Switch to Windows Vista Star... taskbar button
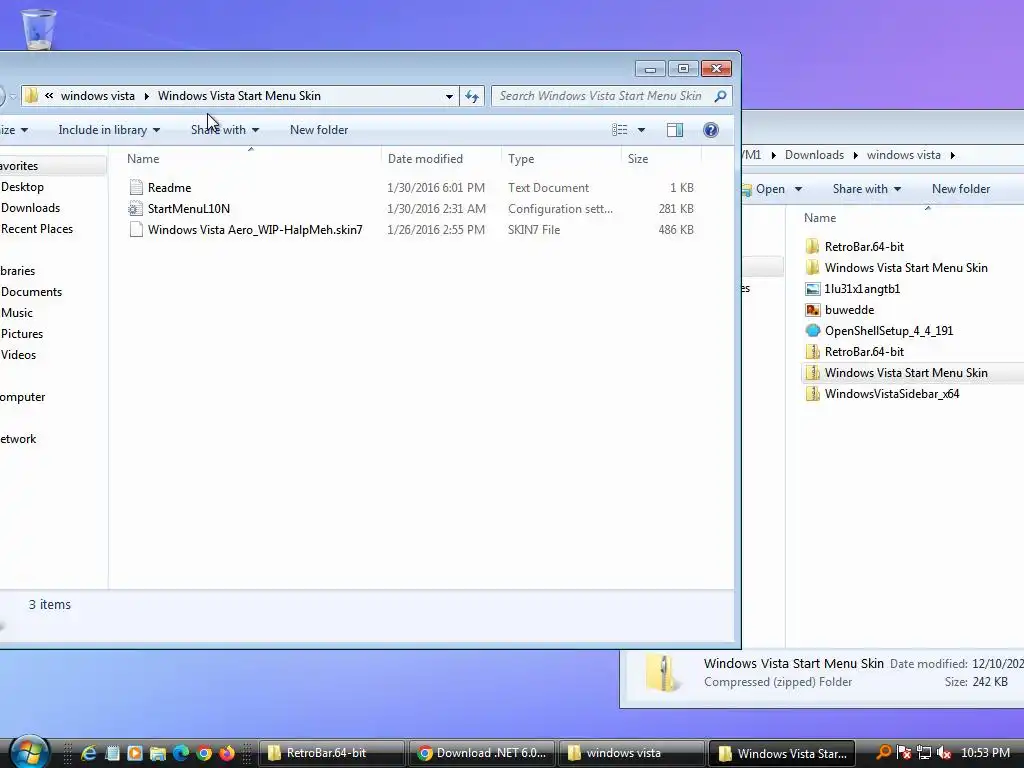 [x=782, y=754]
